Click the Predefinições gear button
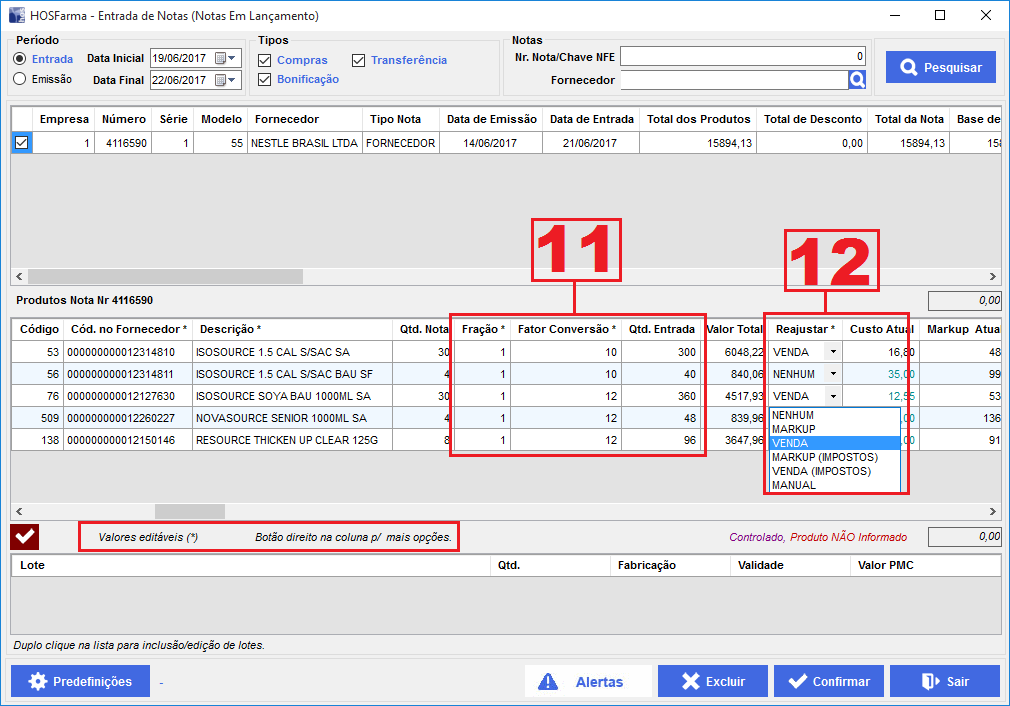 [81, 681]
